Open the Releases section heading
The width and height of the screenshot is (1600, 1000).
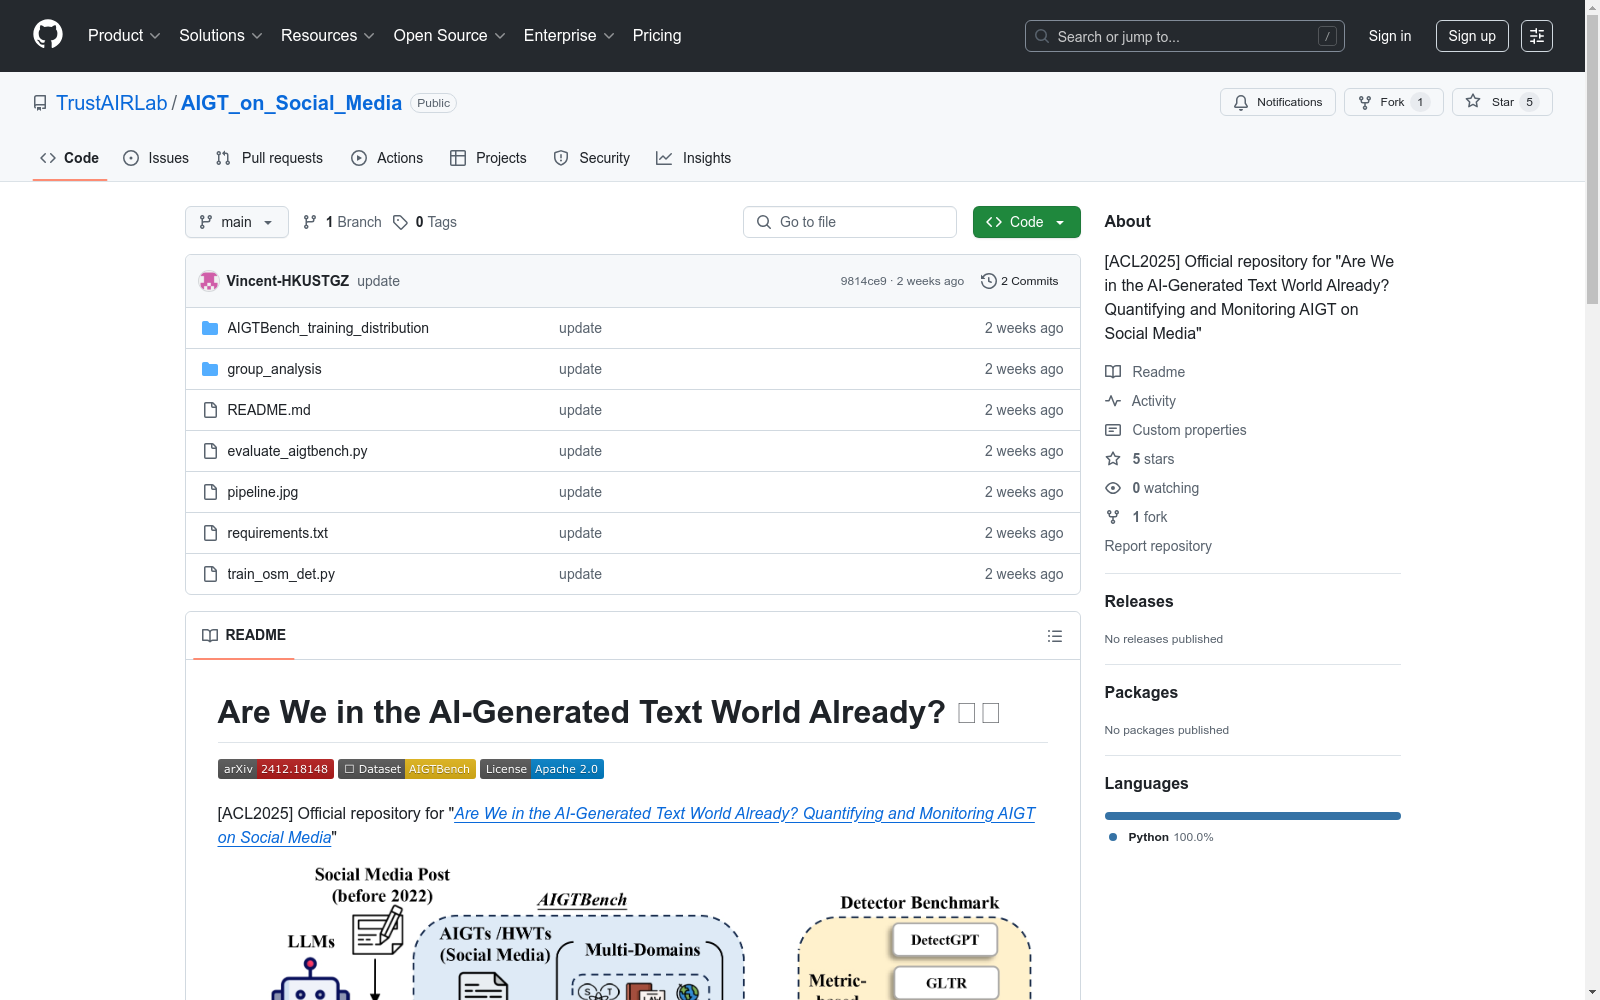click(1139, 601)
